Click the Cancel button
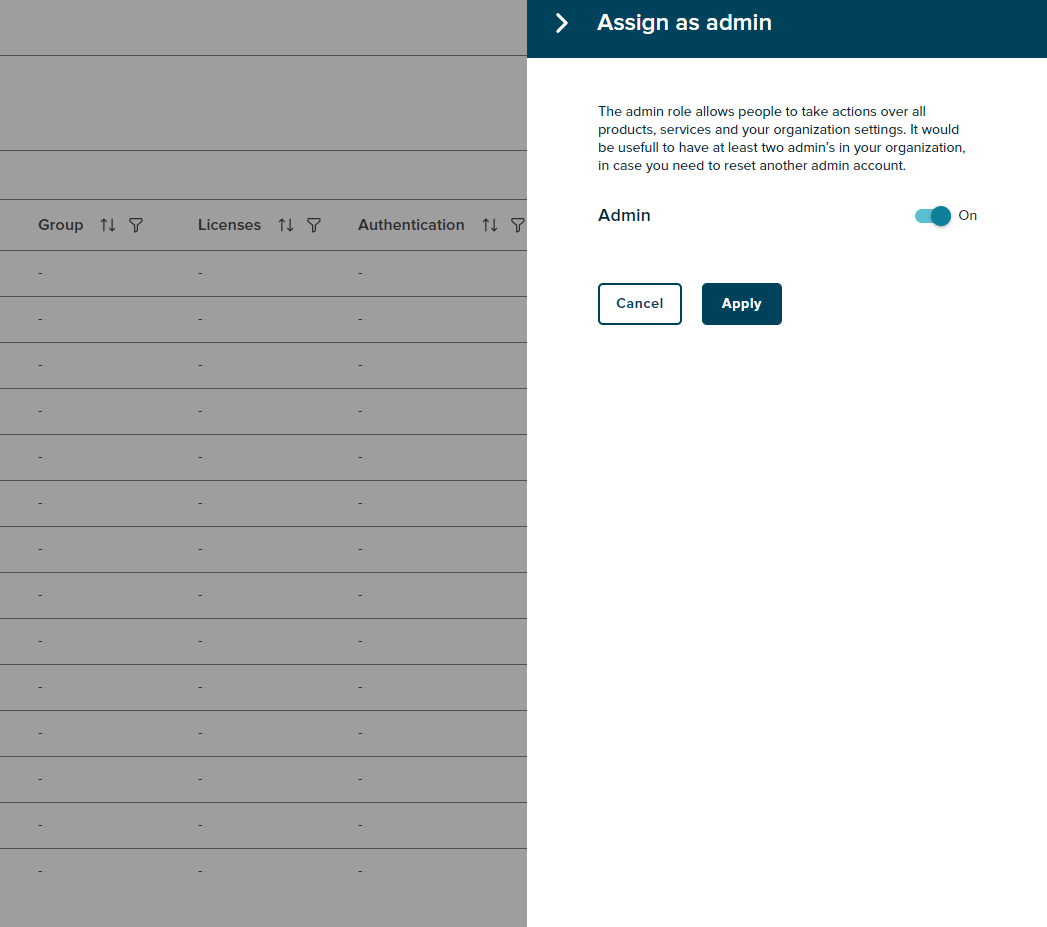The width and height of the screenshot is (1047, 927). 640,304
